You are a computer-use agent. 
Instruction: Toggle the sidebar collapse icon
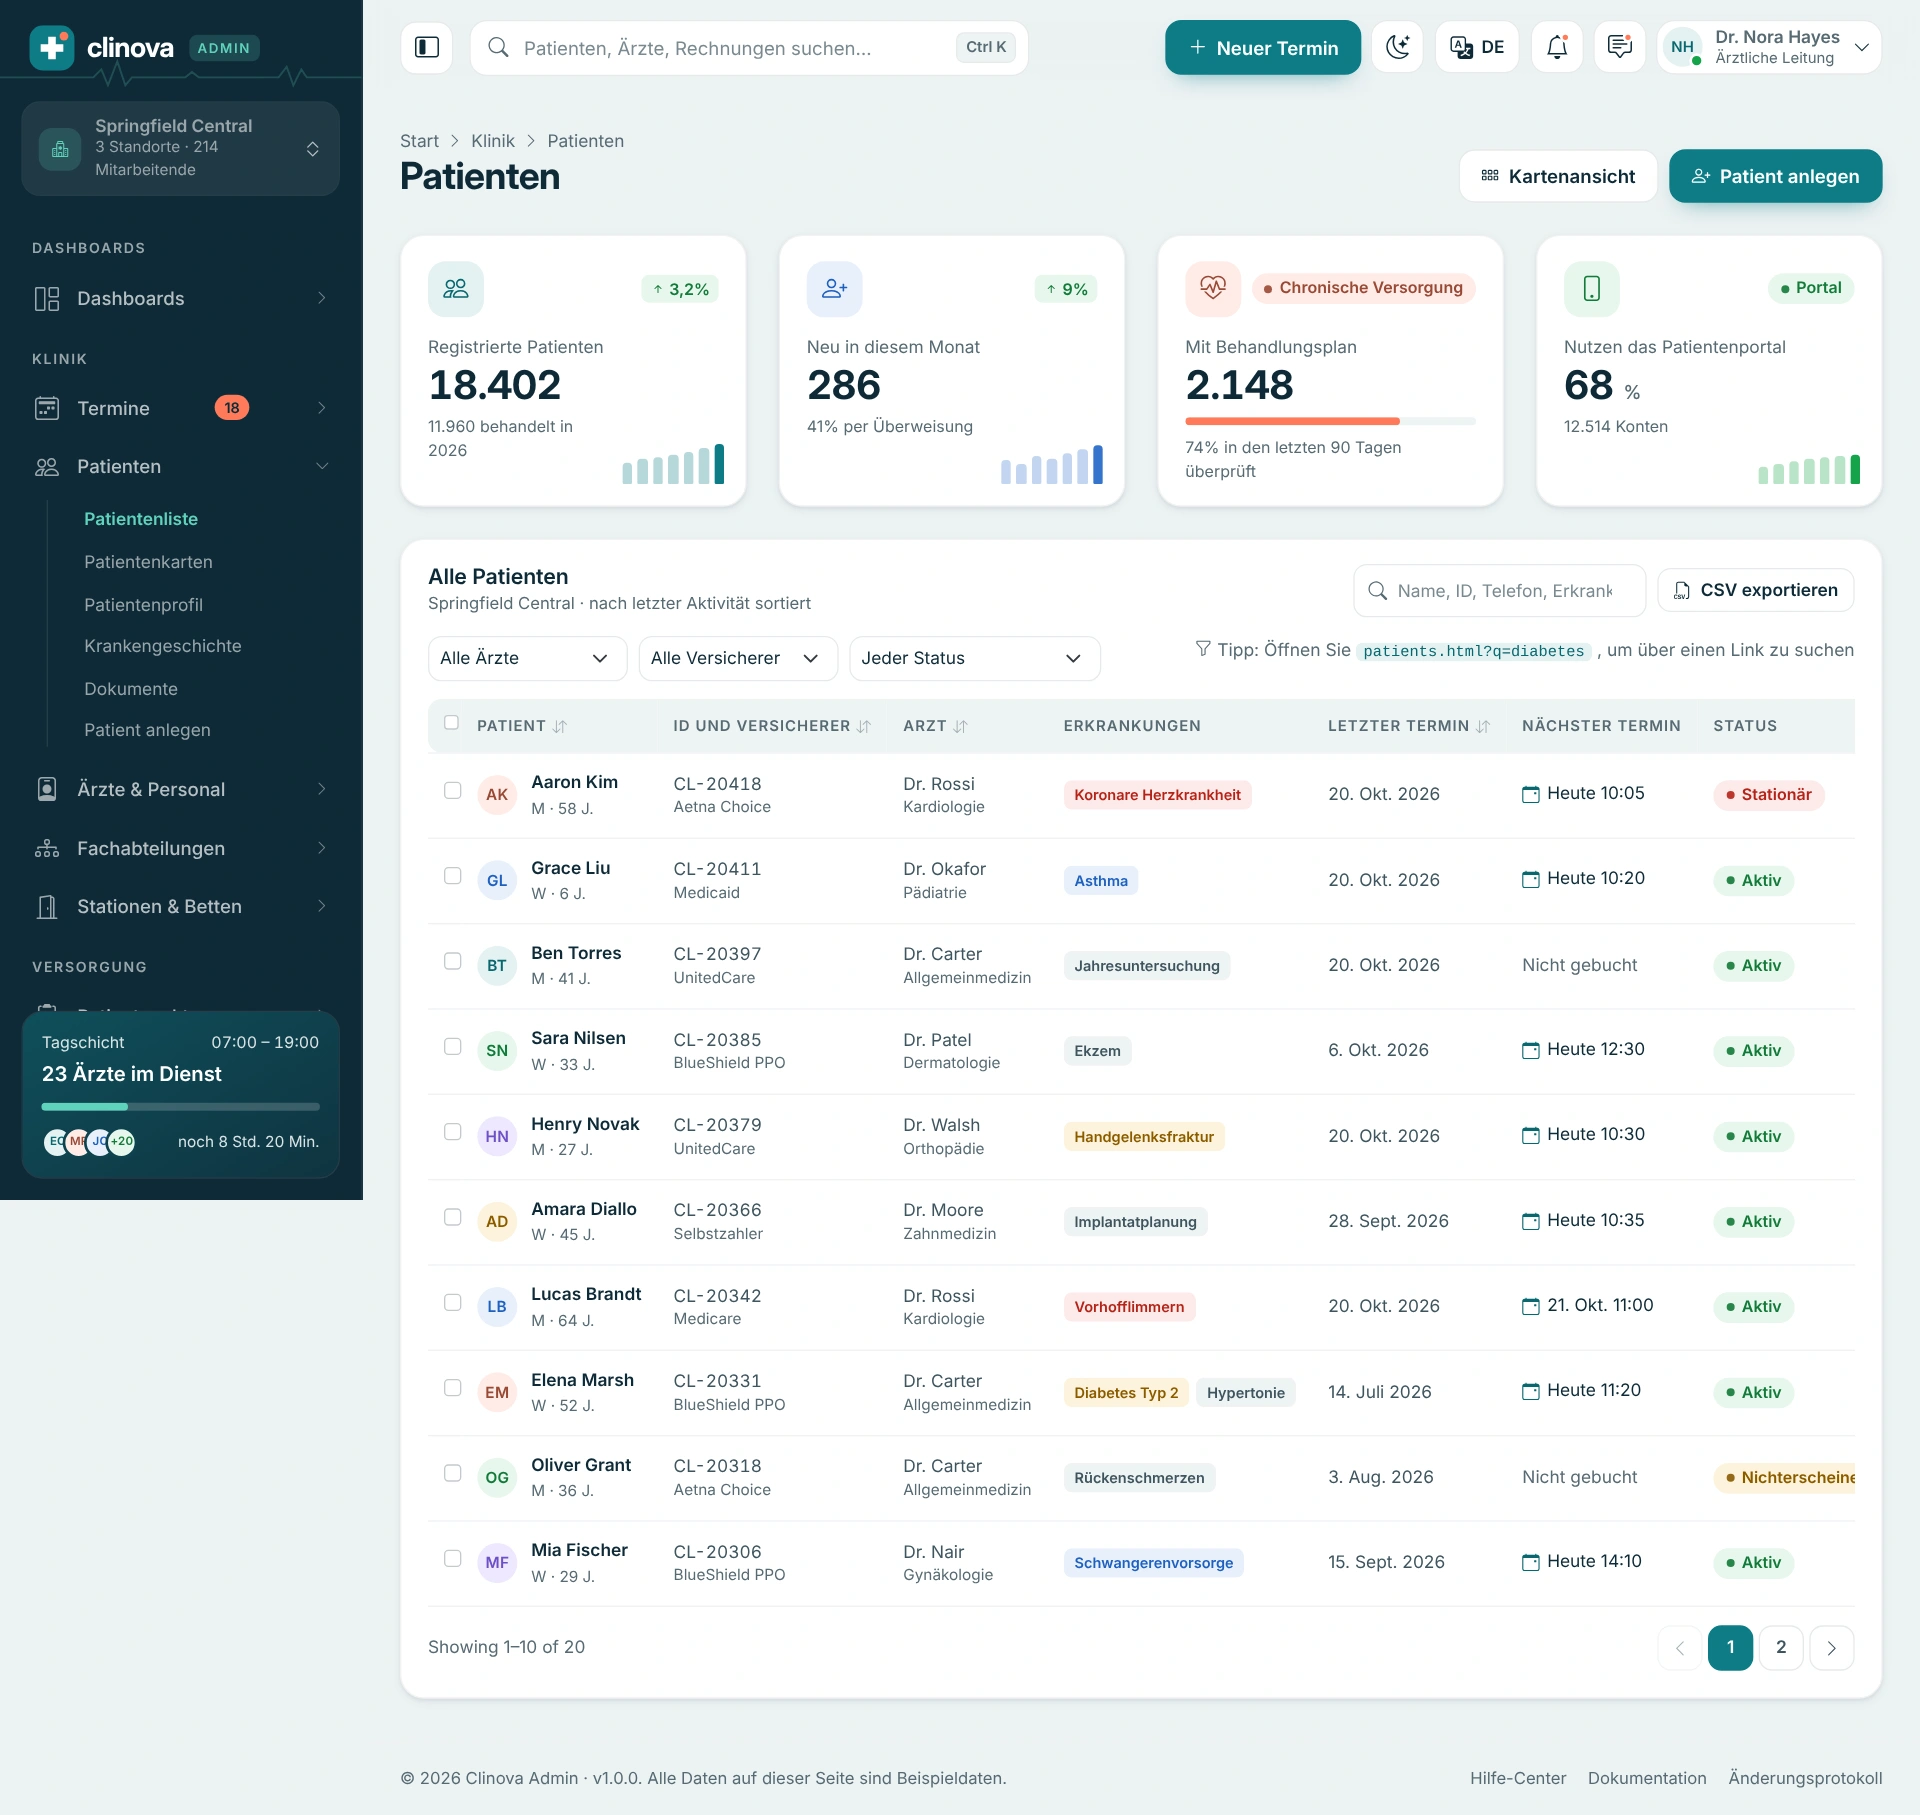pyautogui.click(x=427, y=47)
